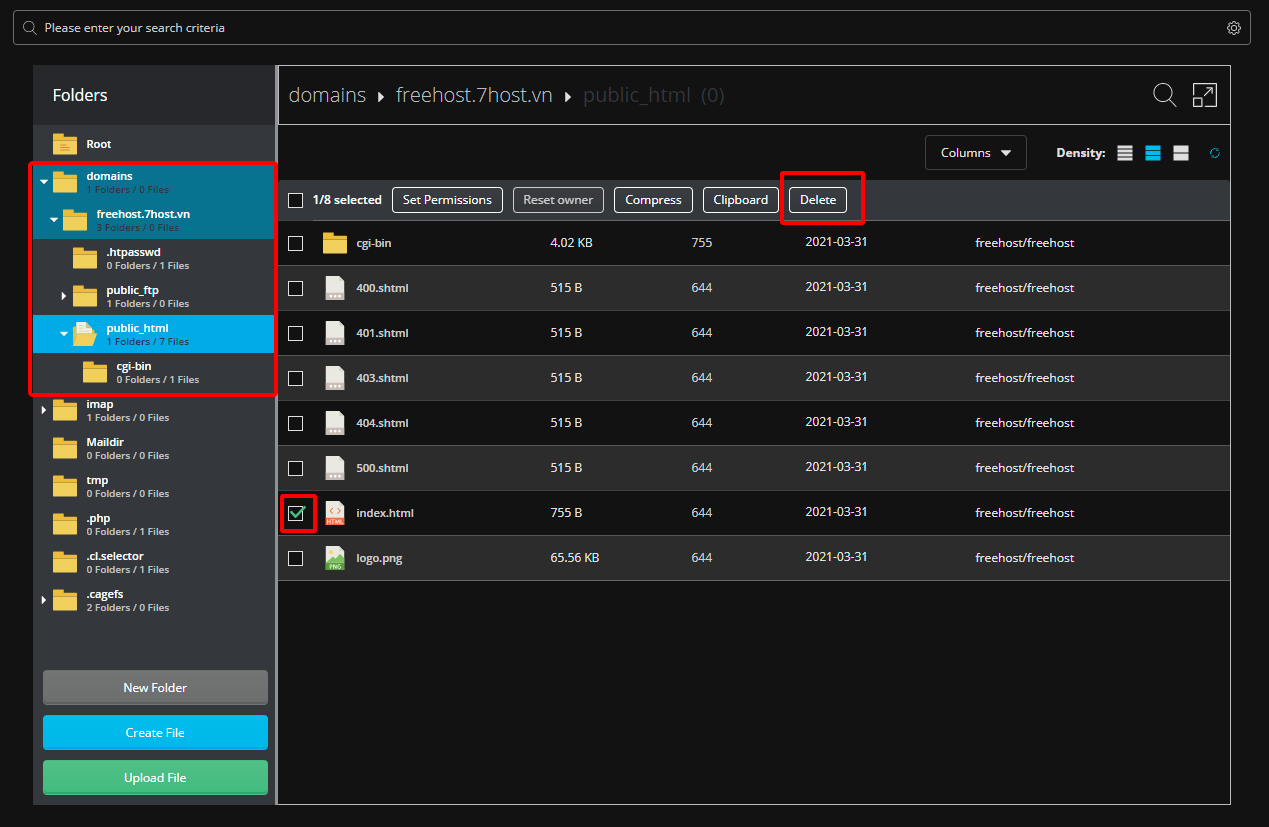The image size is (1269, 827).
Task: Click the logo.png image file icon
Action: pyautogui.click(x=334, y=558)
